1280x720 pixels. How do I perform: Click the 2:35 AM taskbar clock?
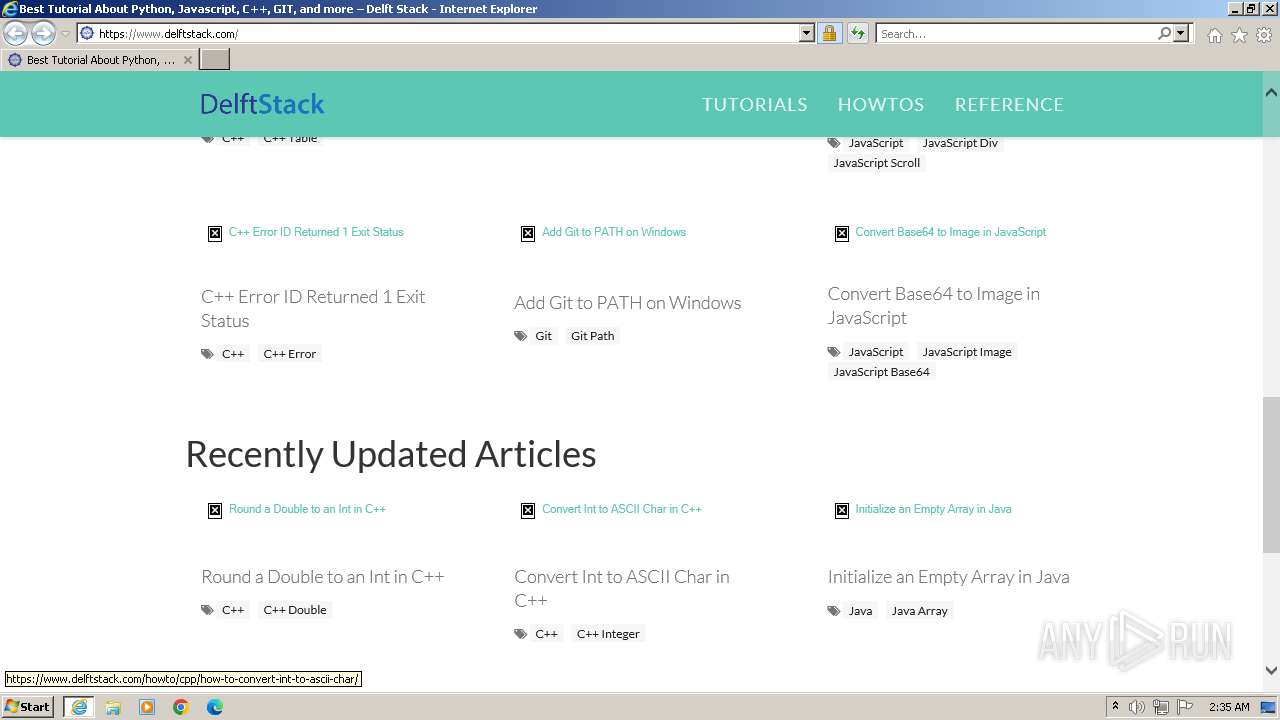1229,707
